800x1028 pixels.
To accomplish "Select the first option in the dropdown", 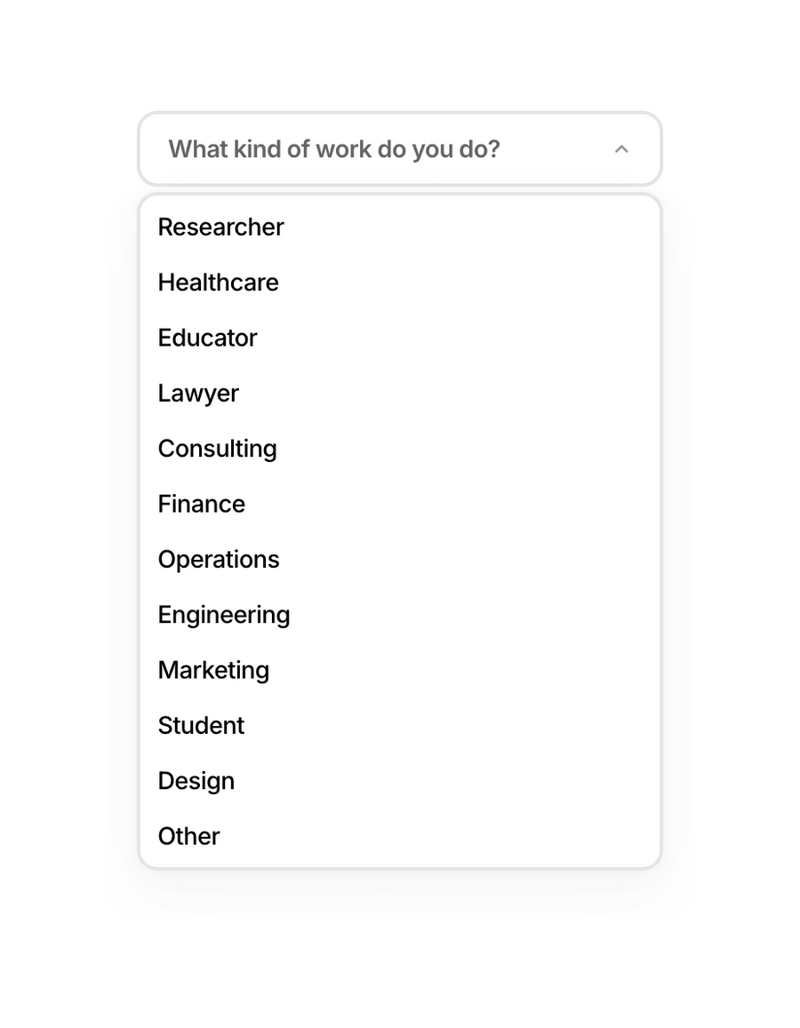I will point(220,227).
